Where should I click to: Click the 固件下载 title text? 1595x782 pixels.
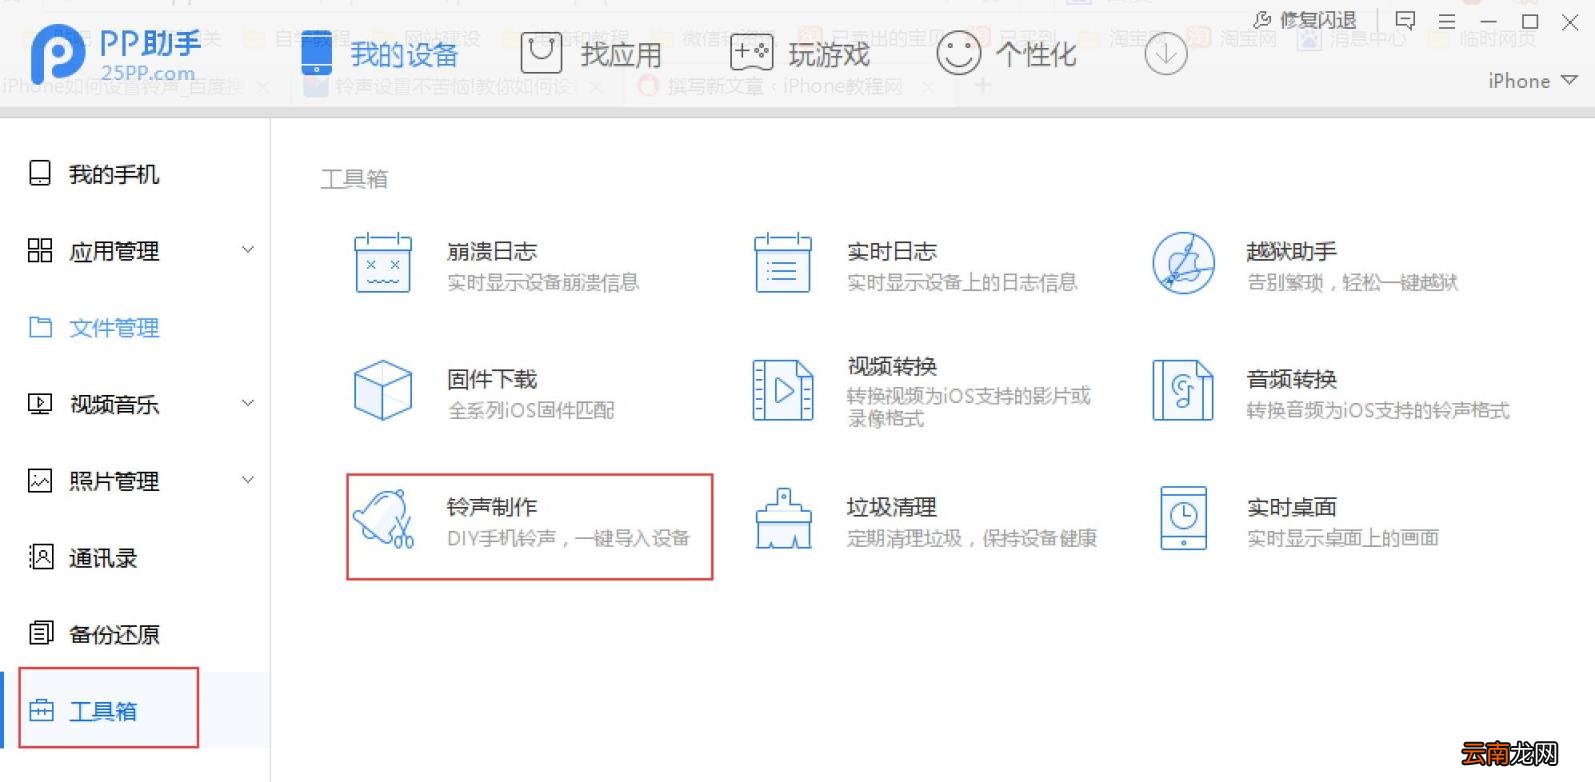492,379
